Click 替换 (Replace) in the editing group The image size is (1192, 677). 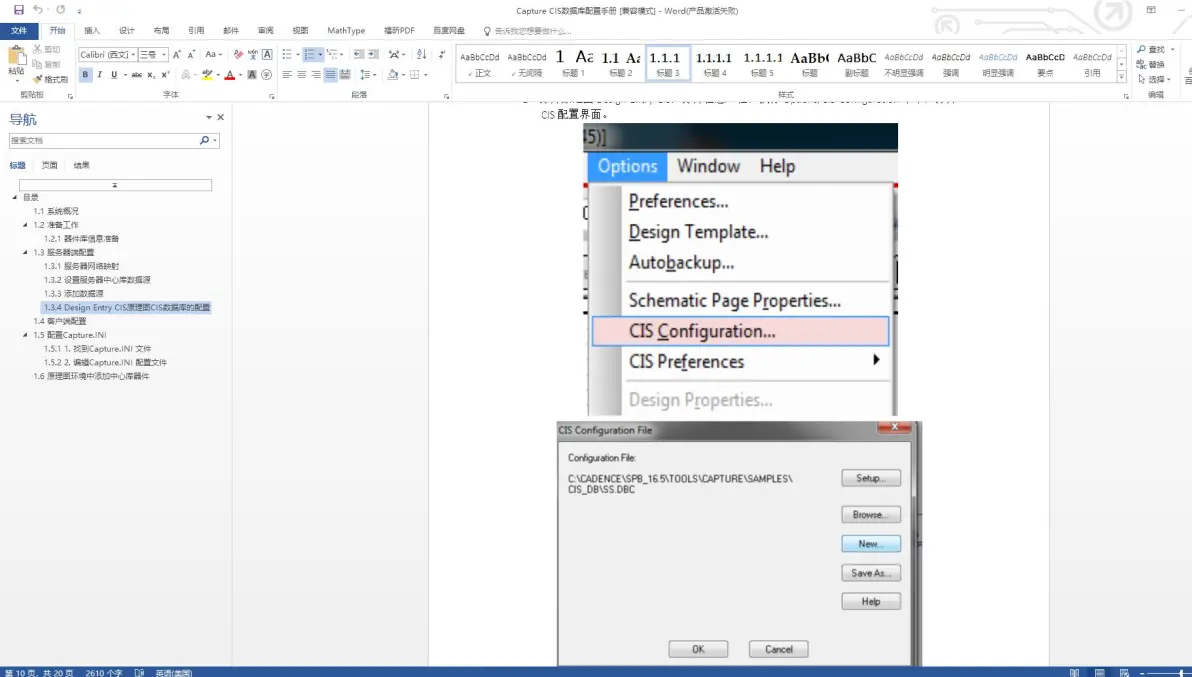tap(1150, 65)
